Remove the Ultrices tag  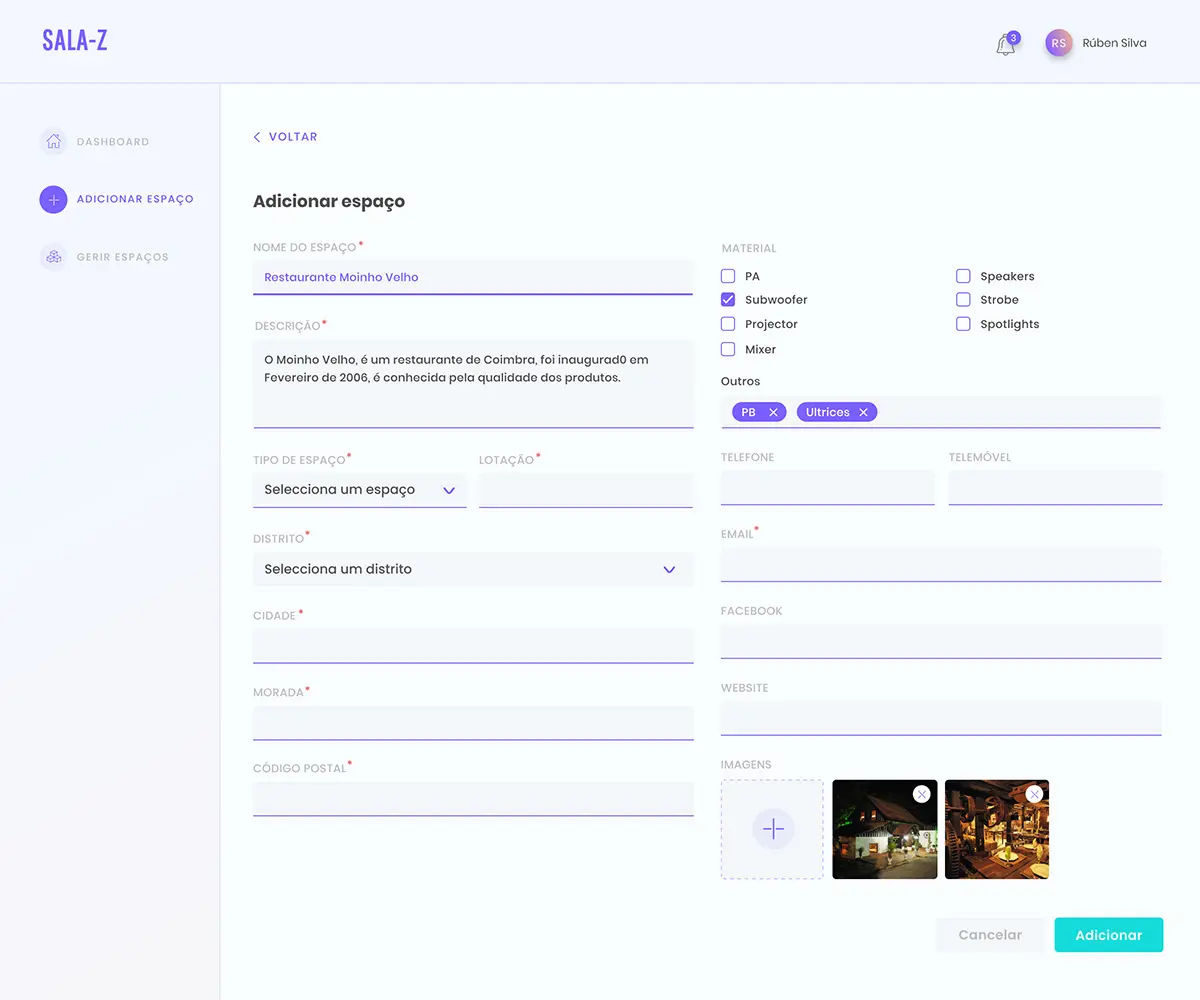(863, 412)
